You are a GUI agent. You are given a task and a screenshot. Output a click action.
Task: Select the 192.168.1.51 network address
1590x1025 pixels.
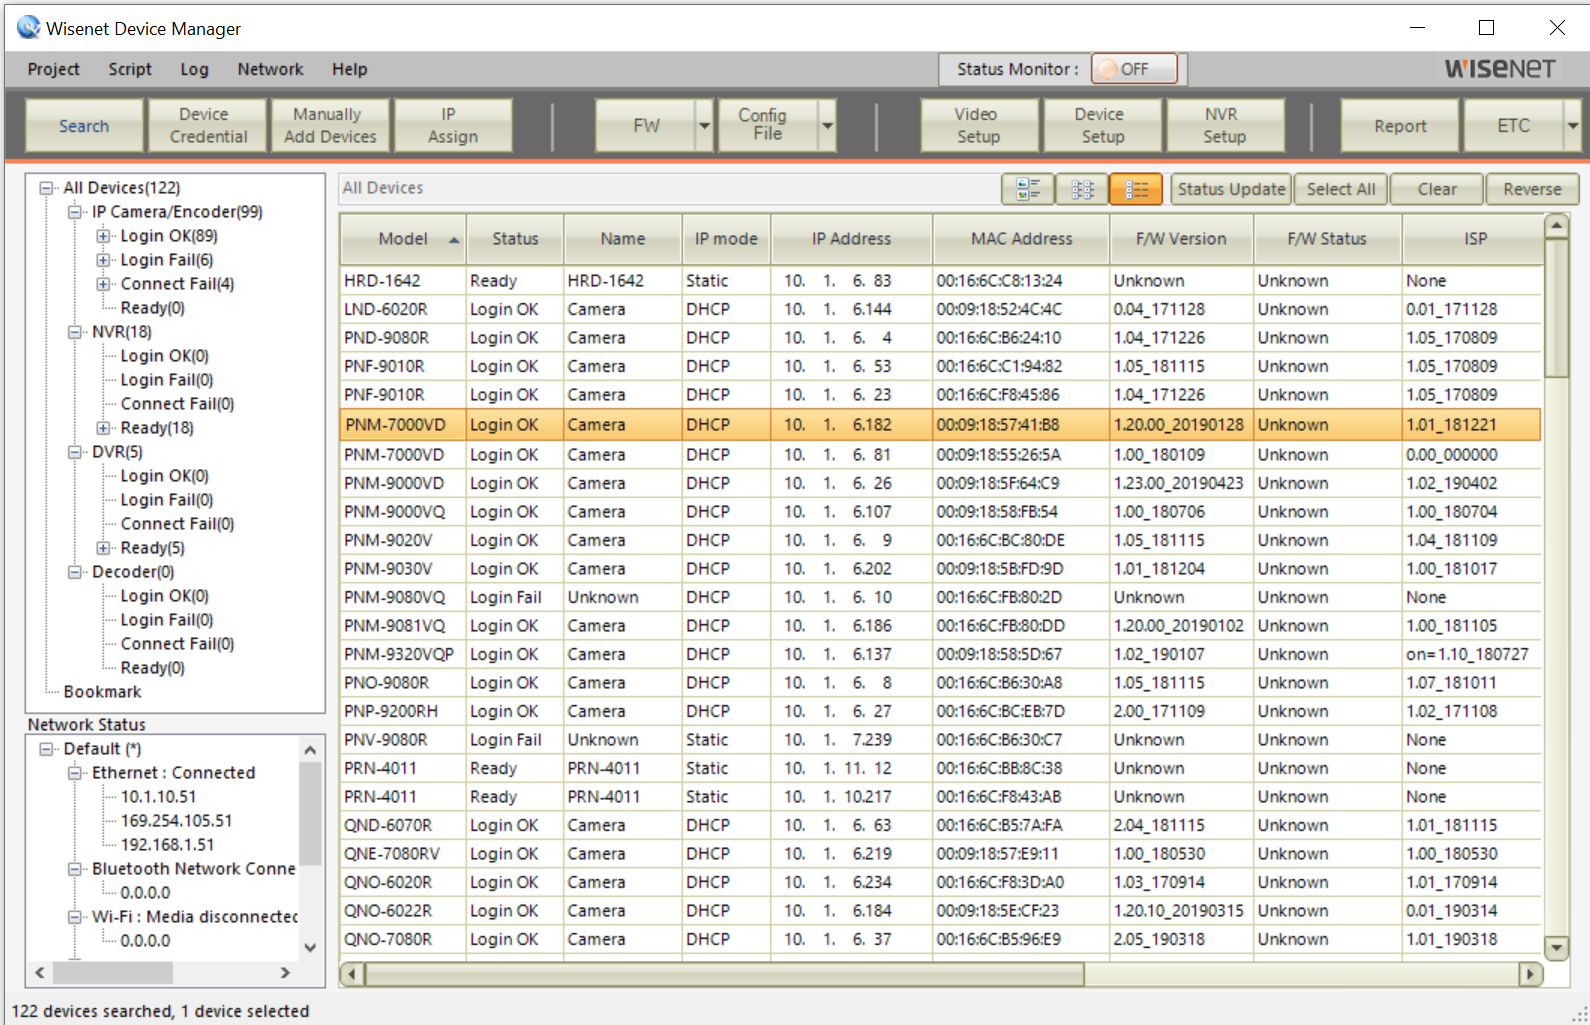167,845
